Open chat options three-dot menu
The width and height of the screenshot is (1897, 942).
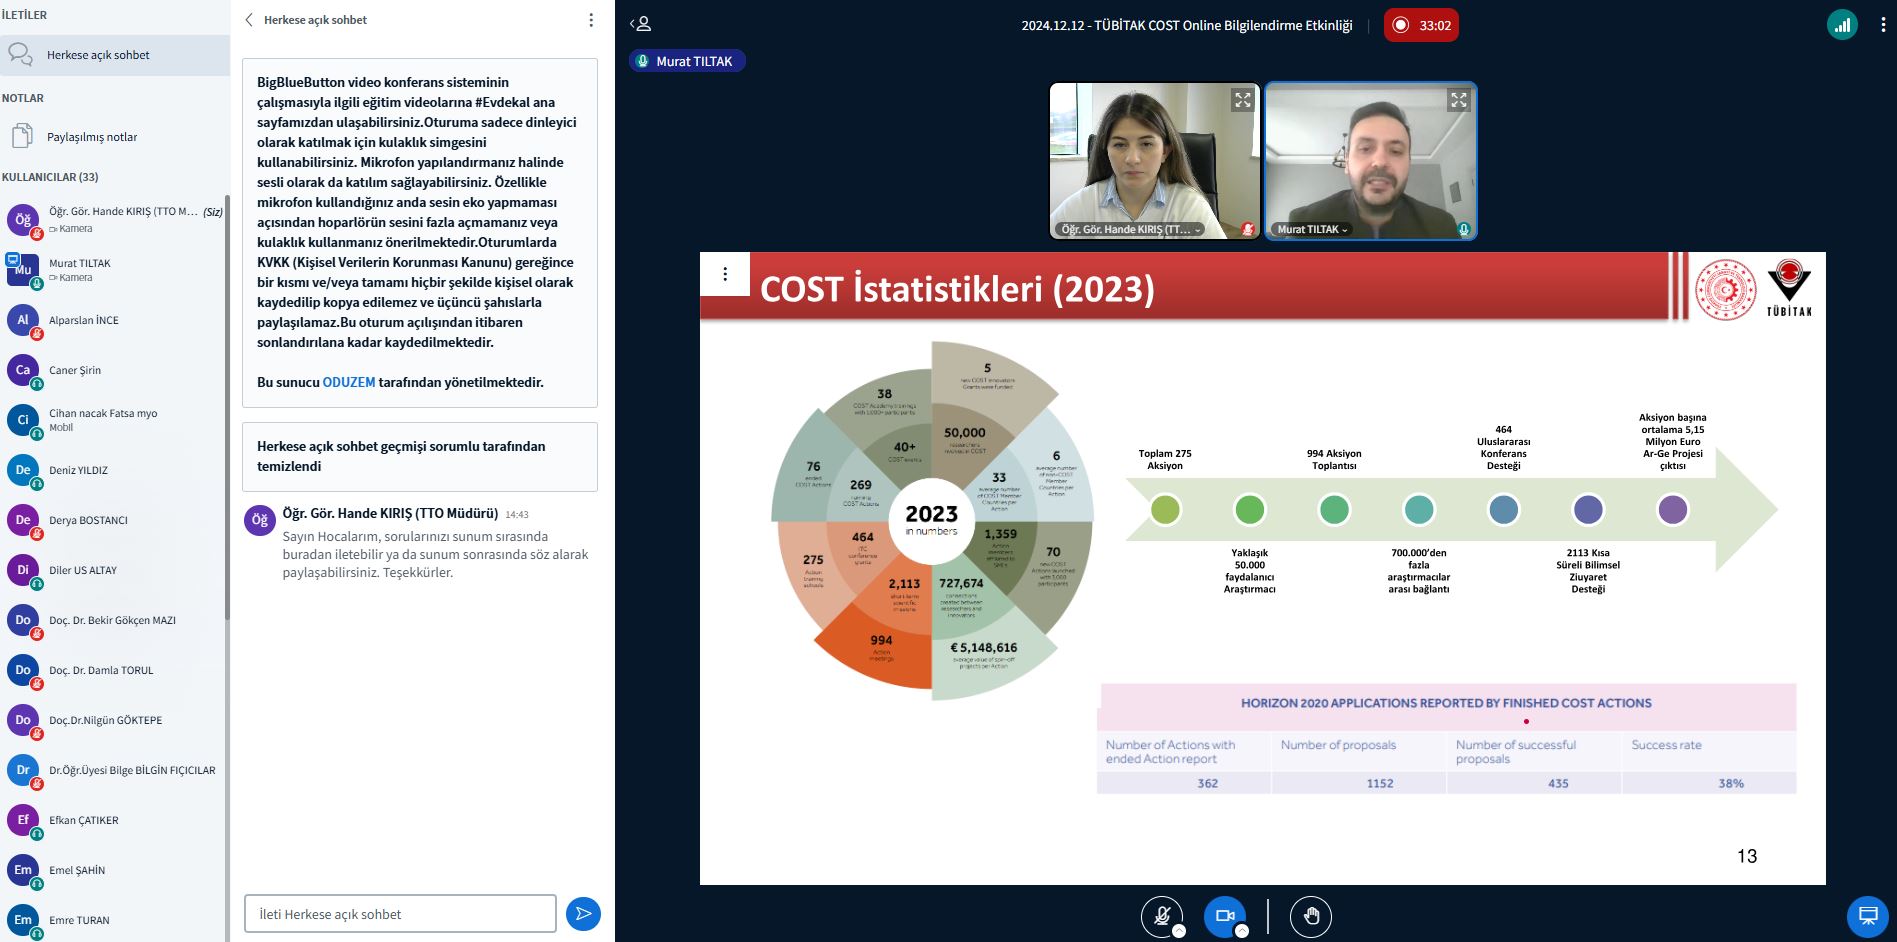[591, 20]
